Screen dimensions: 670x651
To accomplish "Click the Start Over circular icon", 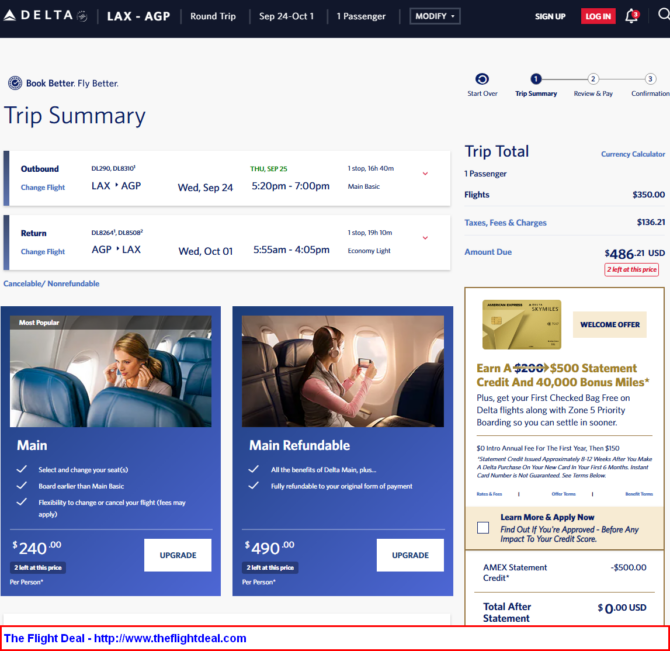I will click(482, 79).
